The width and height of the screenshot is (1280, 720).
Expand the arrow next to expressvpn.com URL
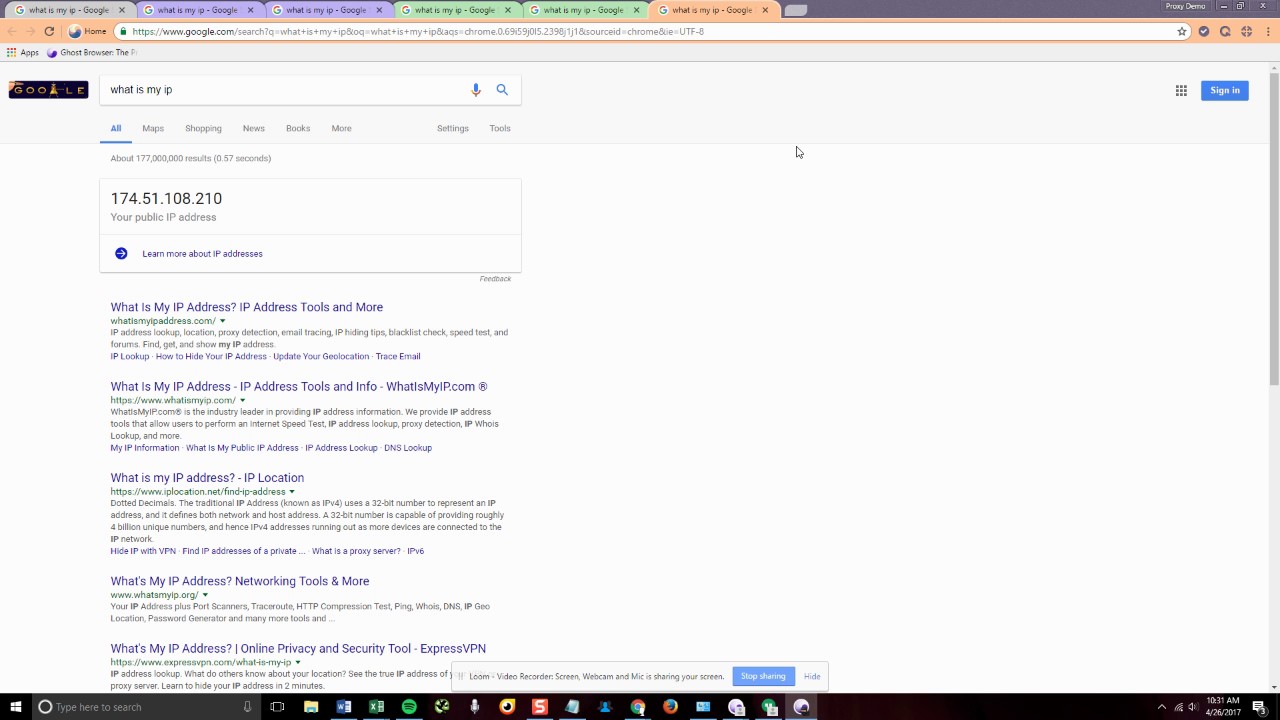pyautogui.click(x=298, y=662)
